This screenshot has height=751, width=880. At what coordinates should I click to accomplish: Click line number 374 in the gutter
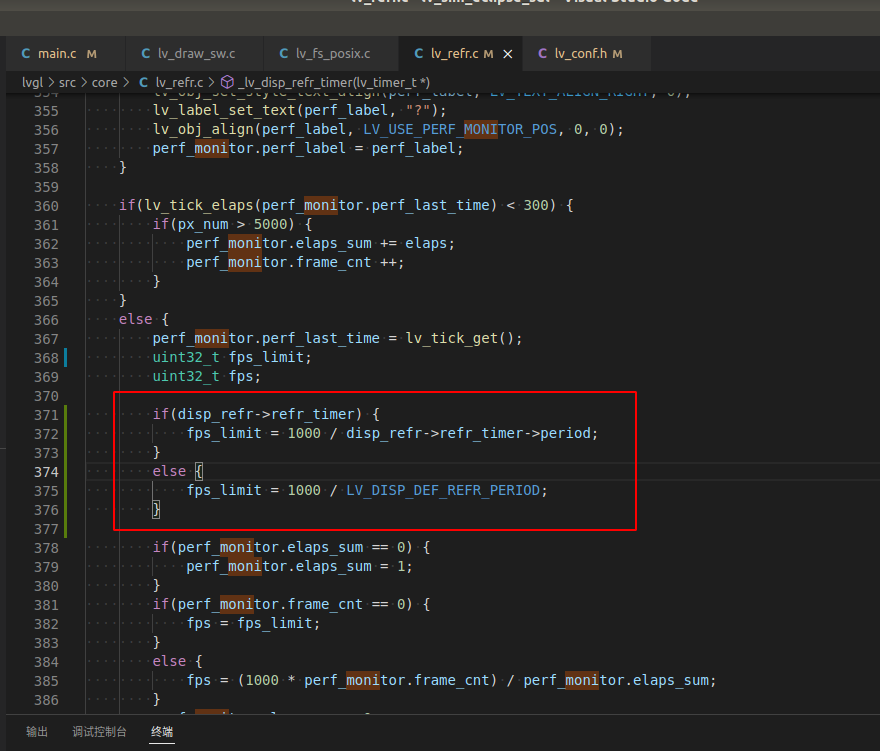click(46, 471)
